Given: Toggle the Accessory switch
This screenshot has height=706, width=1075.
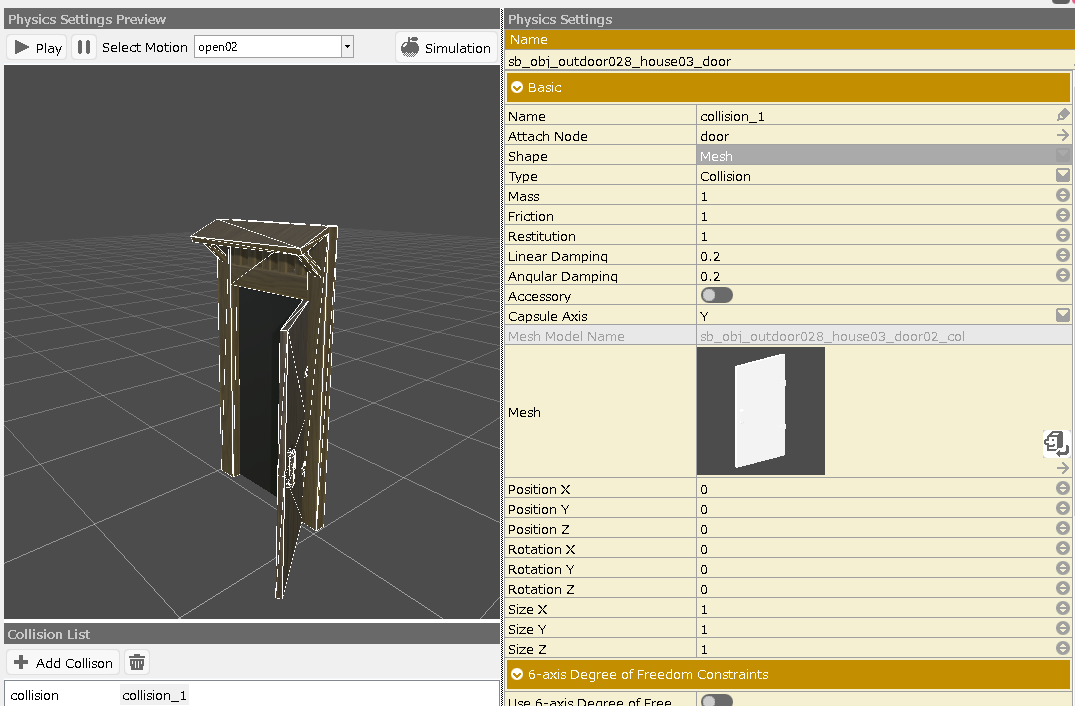Looking at the screenshot, I should pyautogui.click(x=717, y=296).
